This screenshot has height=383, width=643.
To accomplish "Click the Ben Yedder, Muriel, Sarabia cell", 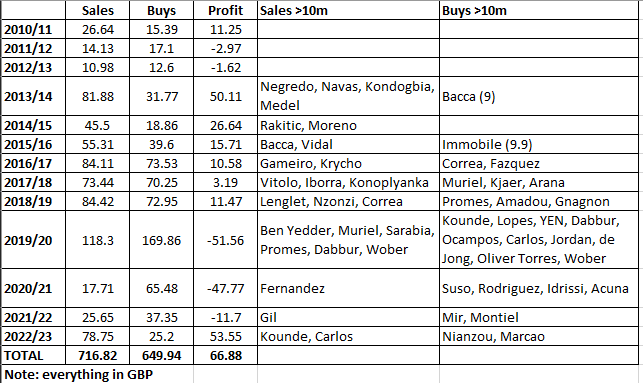I will pyautogui.click(x=348, y=240).
